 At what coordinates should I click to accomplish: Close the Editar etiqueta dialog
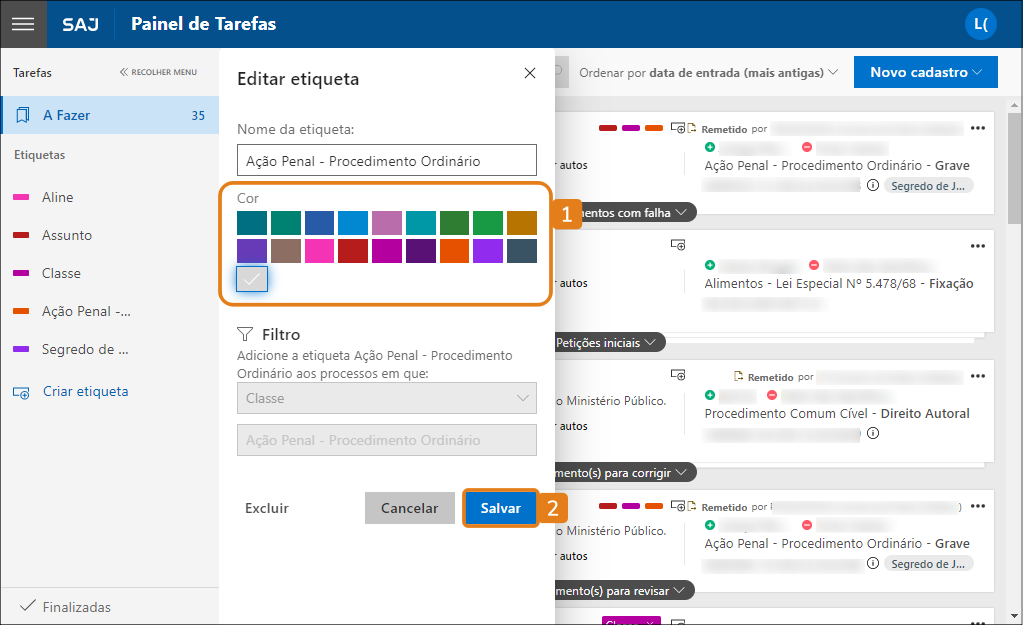530,73
